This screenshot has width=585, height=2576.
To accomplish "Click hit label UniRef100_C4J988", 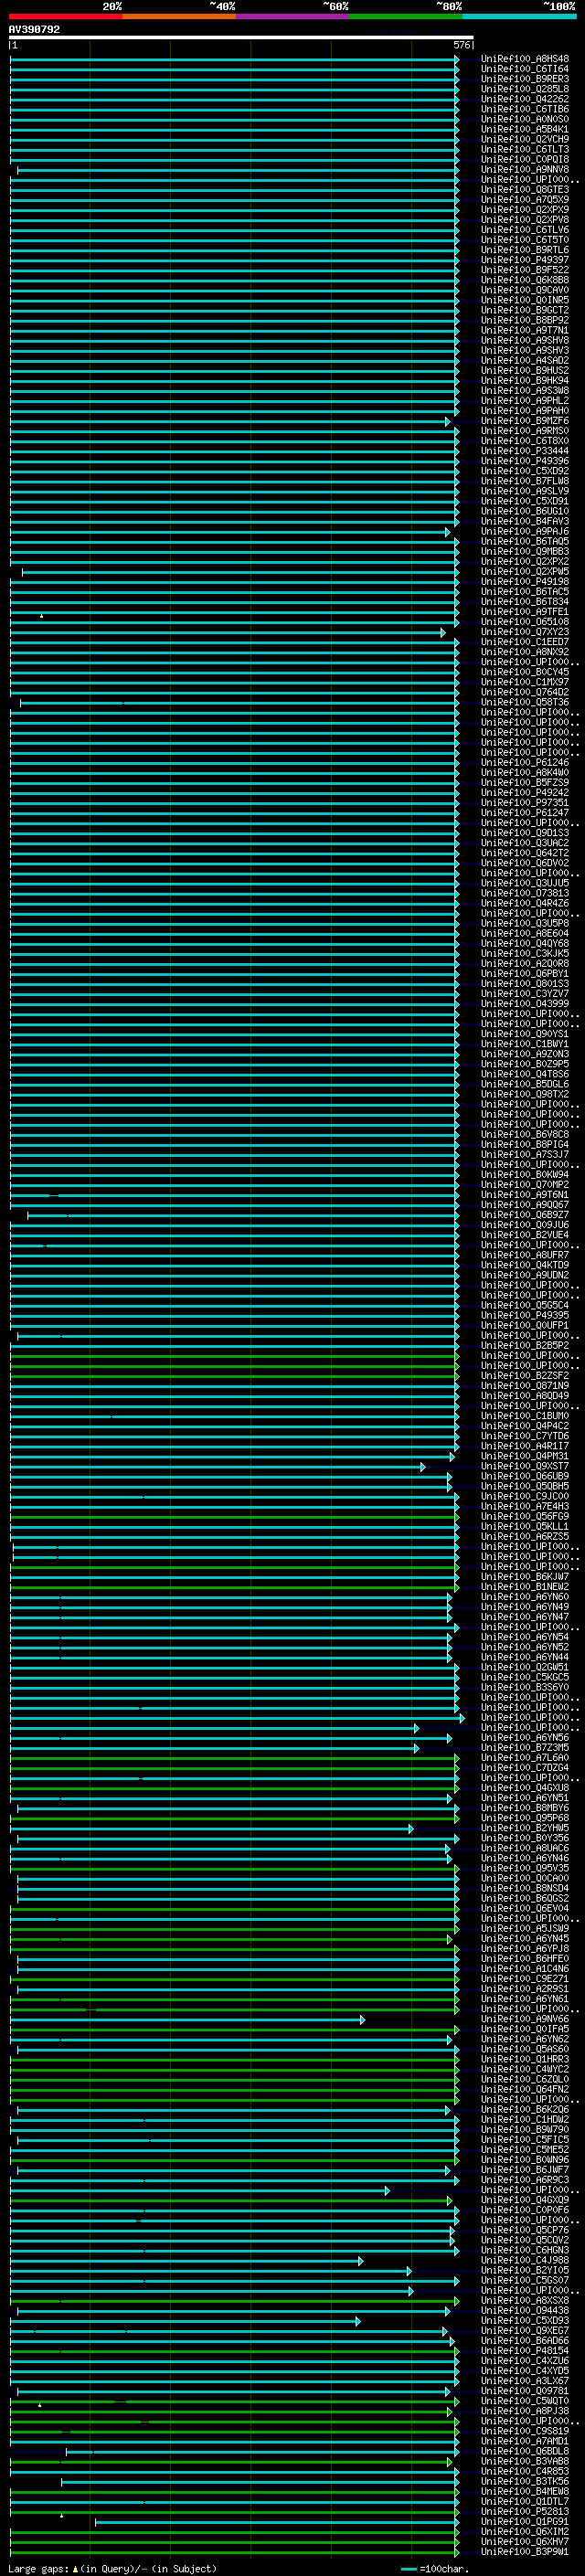I will click(x=525, y=2260).
